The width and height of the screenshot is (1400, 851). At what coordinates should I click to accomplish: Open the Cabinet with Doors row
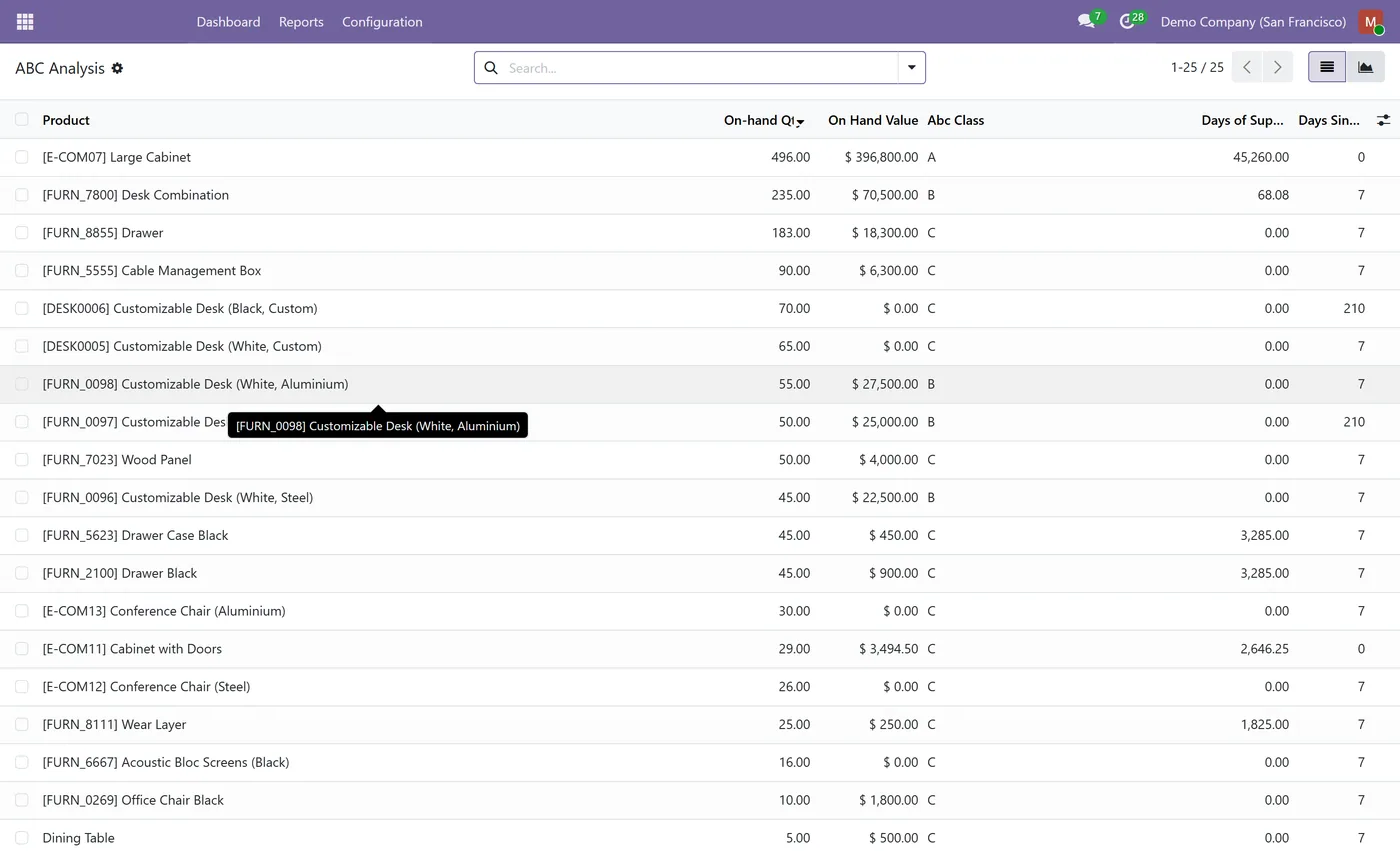click(x=700, y=648)
